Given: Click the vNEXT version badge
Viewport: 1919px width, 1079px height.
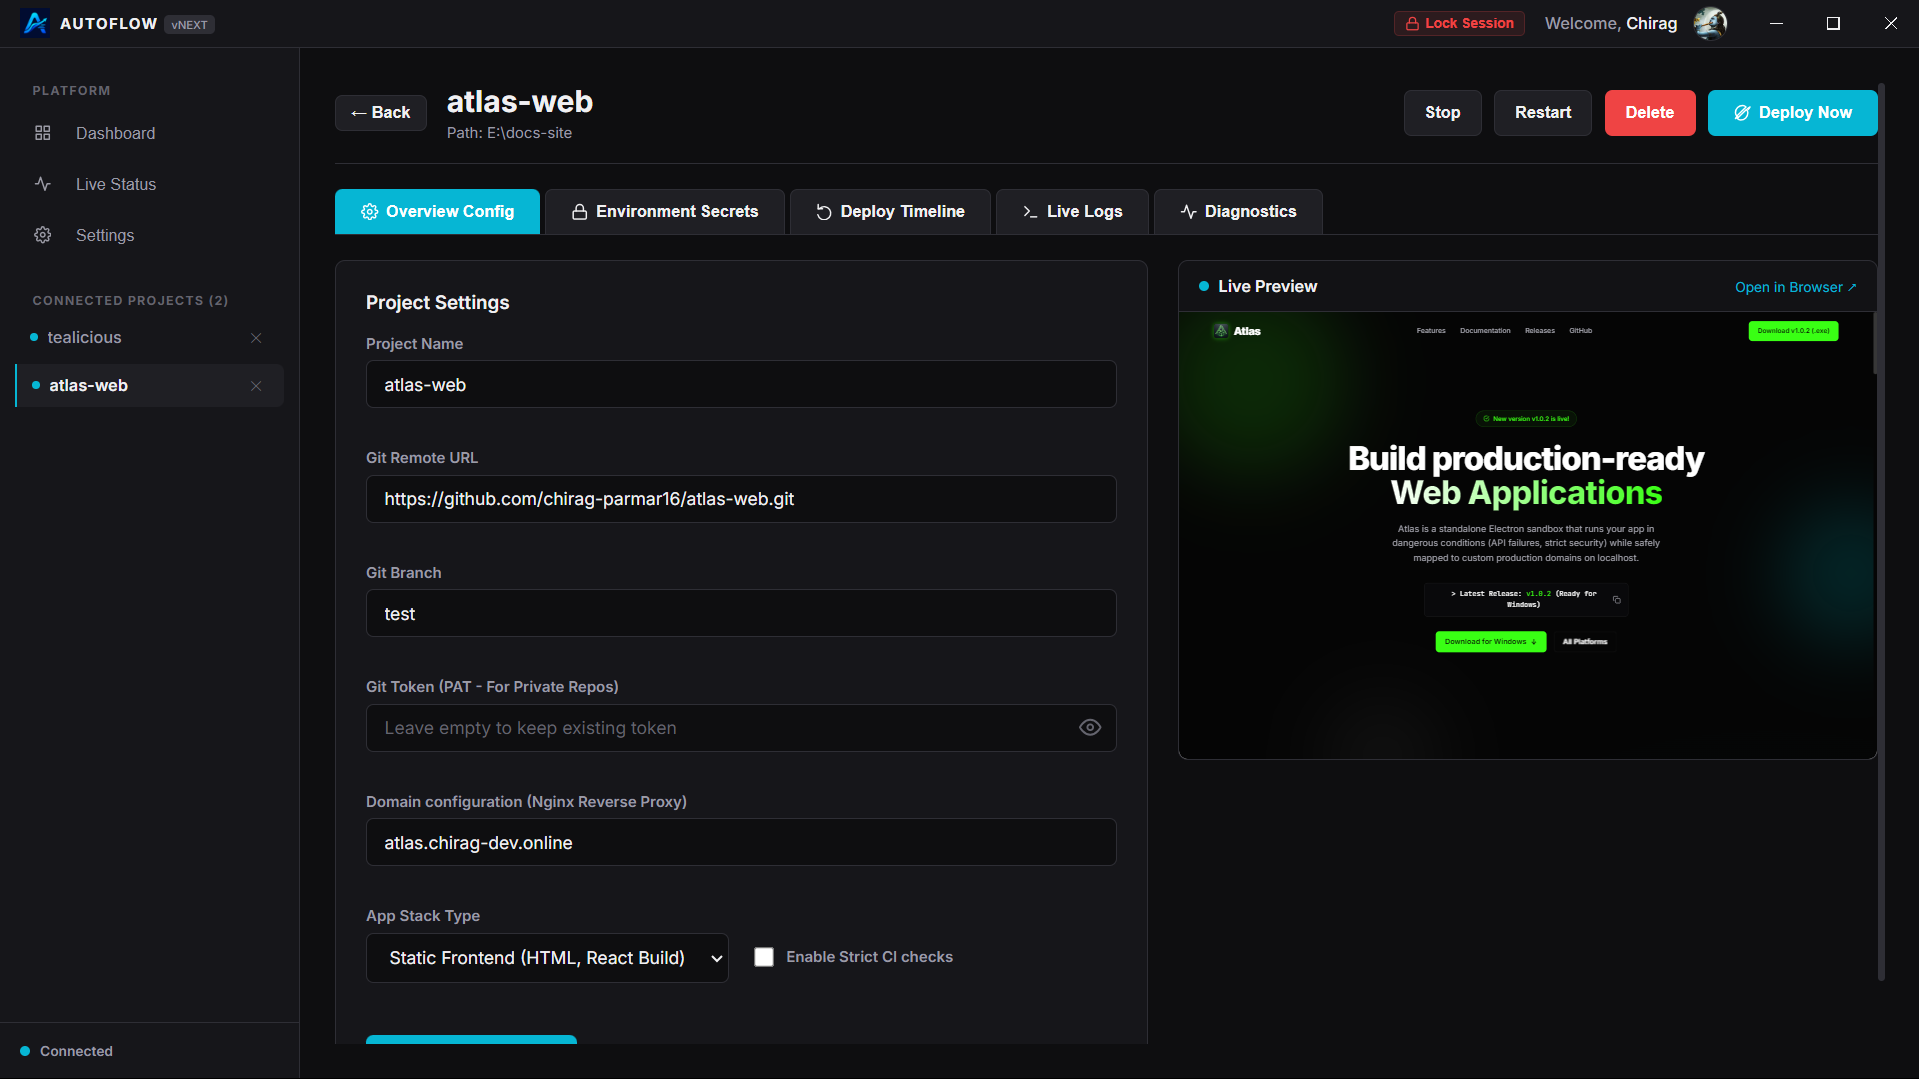Looking at the screenshot, I should click(x=189, y=24).
